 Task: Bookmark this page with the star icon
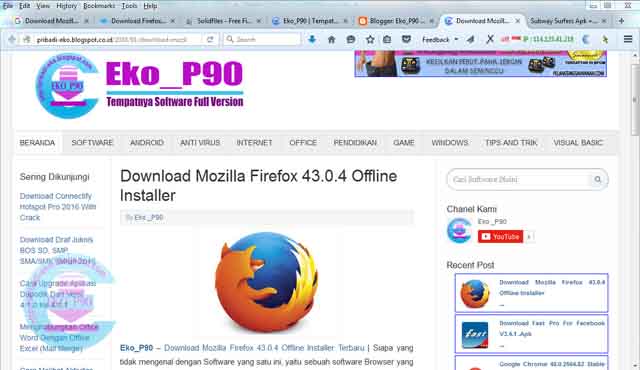pos(370,40)
